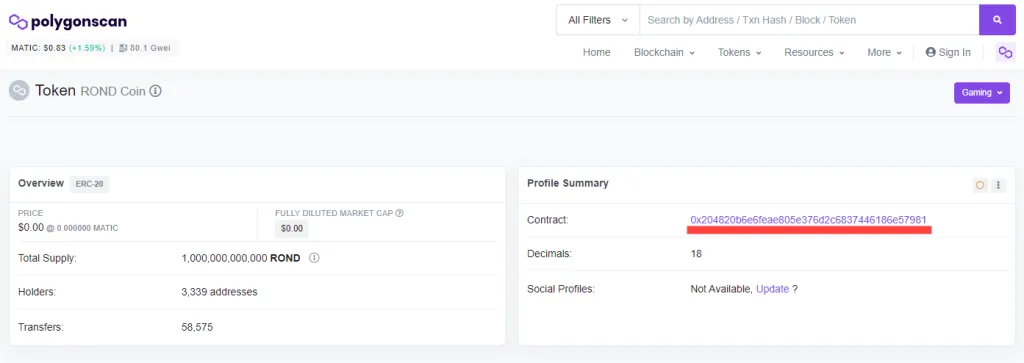
Task: Click Sign In
Action: [x=948, y=52]
